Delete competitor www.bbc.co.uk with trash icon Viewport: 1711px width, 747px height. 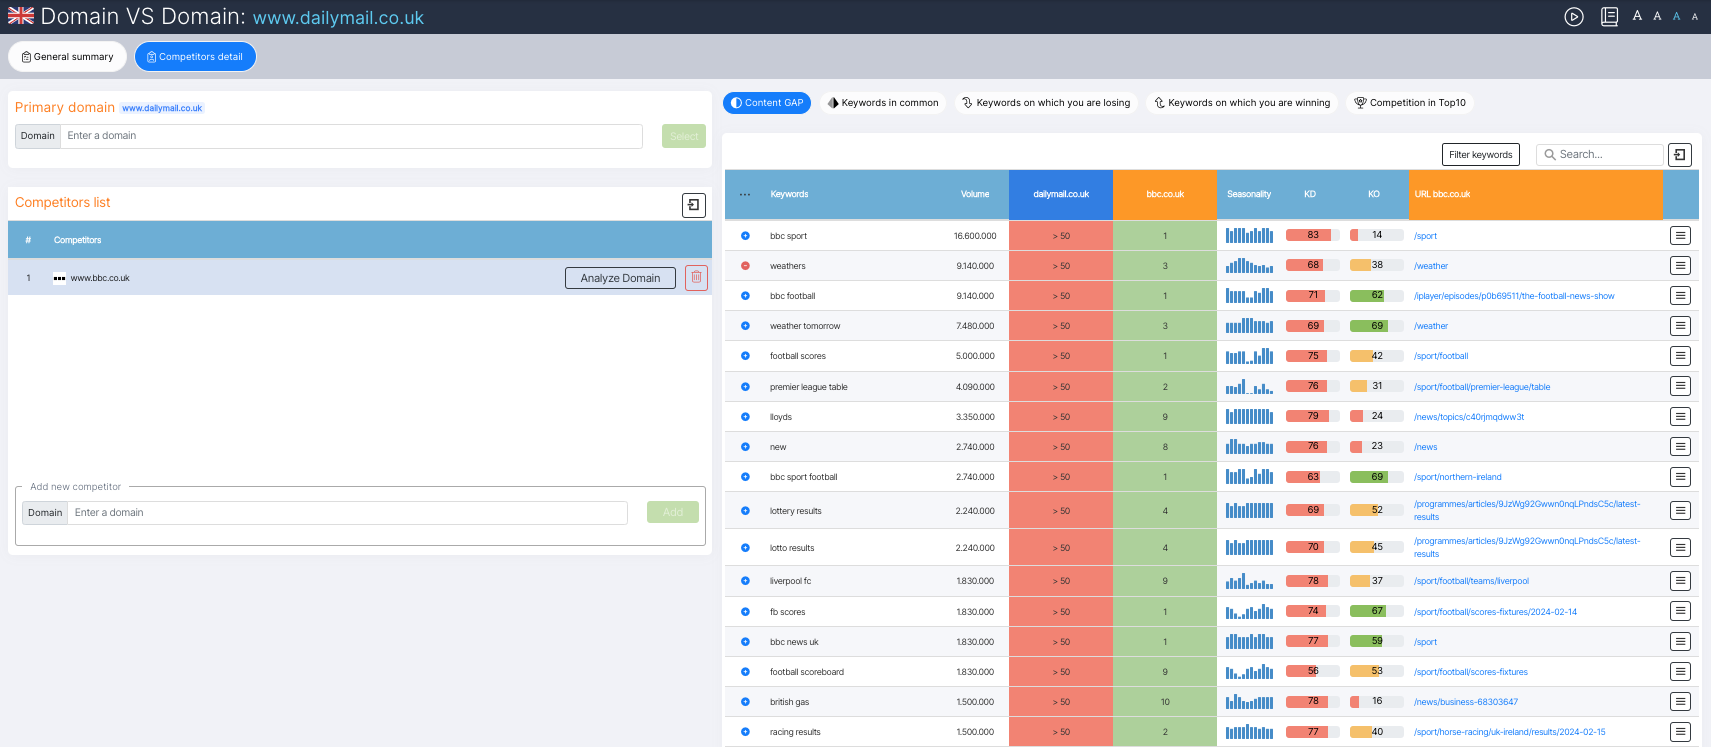pos(696,278)
